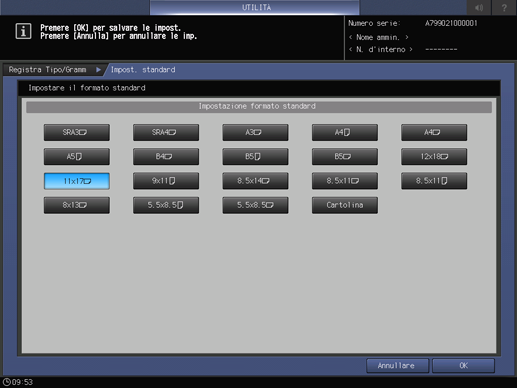Click the breadcrumb arrow after Registra Tipo/Gramm
Screen dimensions: 517x388
(x=98, y=70)
